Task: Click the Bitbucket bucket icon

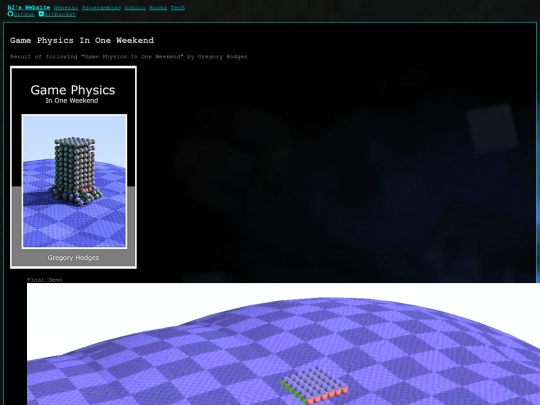Action: point(41,14)
